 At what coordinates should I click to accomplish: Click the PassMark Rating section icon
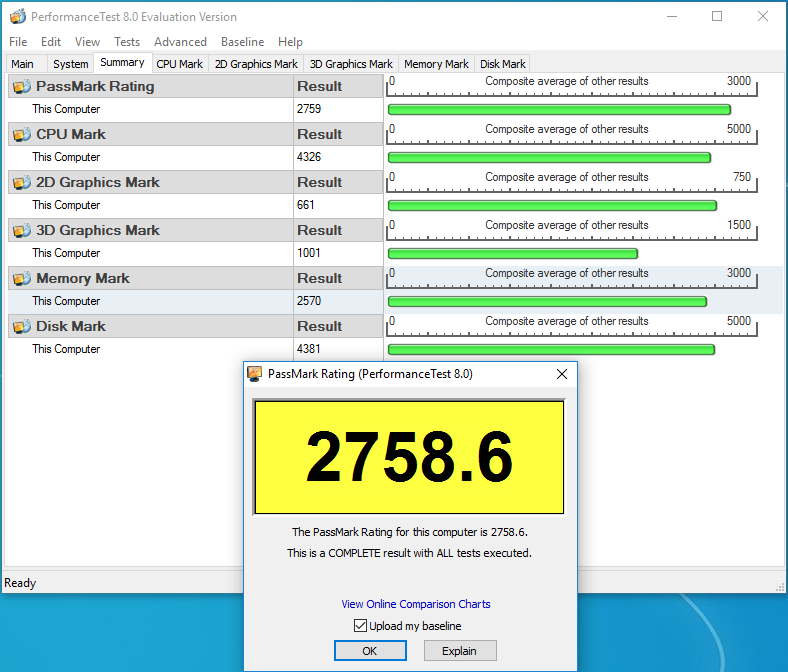(x=22, y=86)
